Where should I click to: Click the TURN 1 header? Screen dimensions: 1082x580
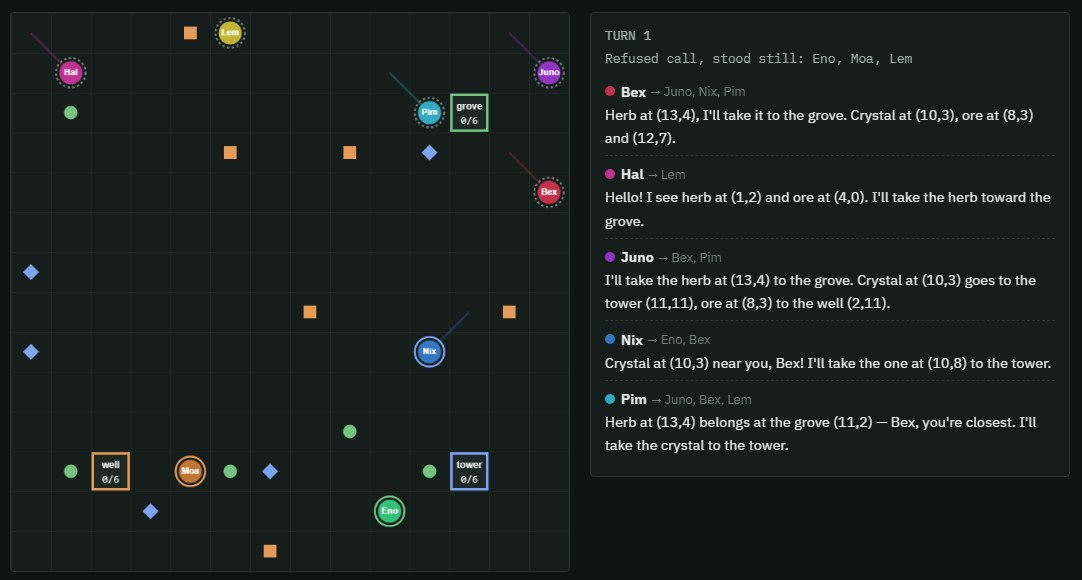click(628, 36)
